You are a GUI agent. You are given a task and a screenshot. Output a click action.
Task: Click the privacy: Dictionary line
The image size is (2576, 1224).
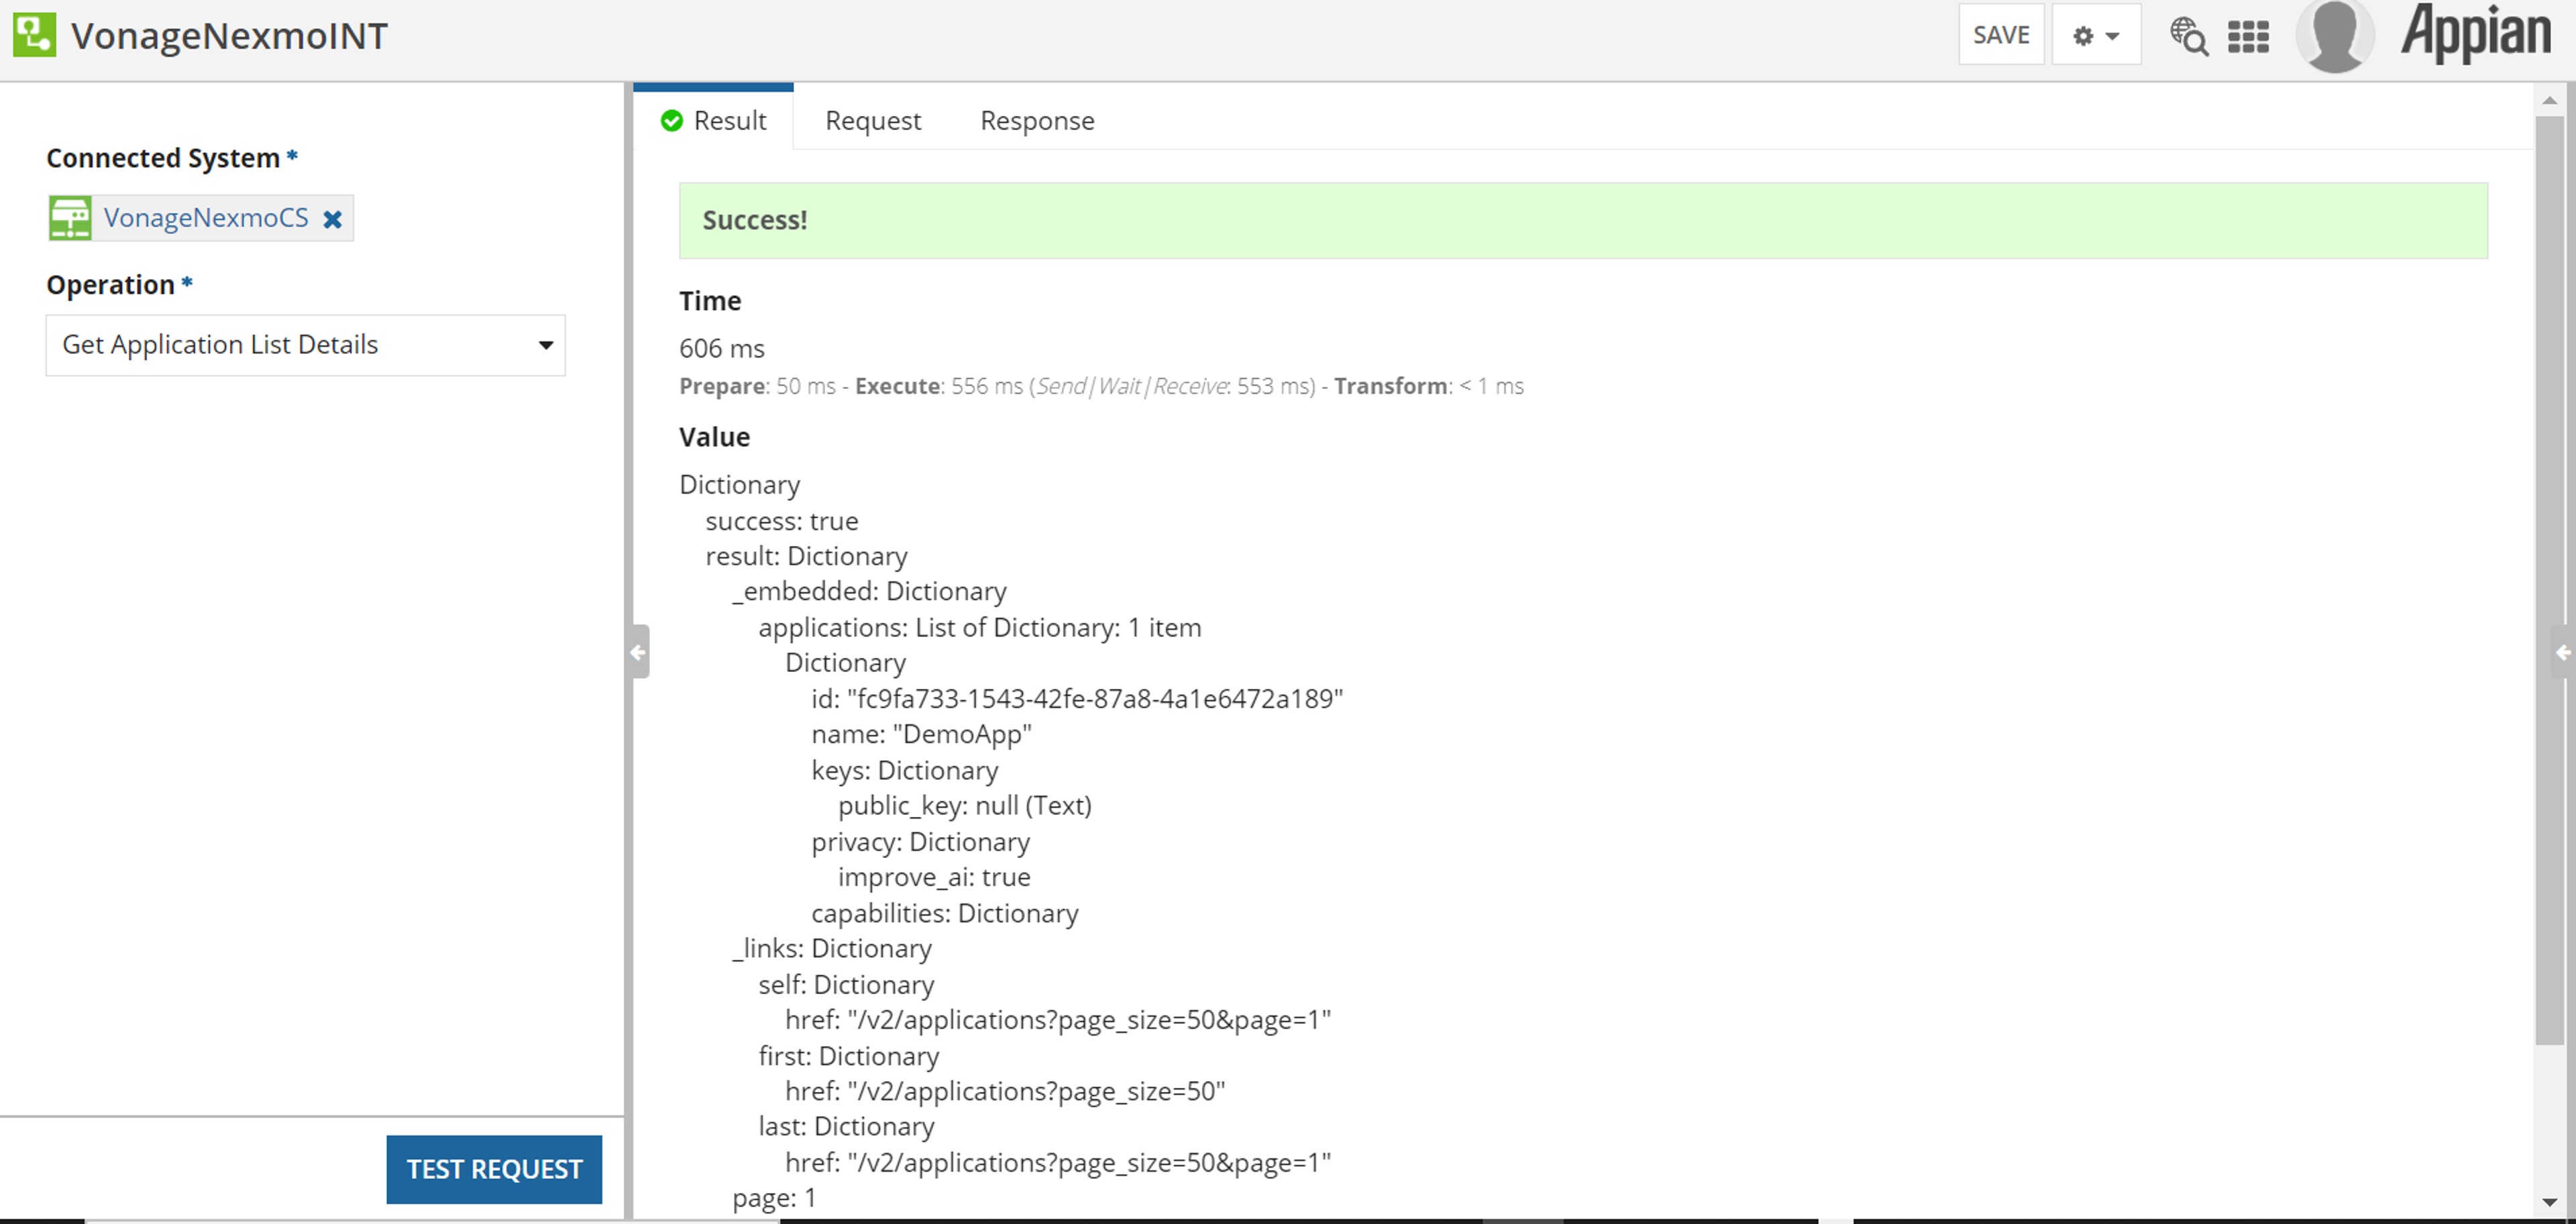pos(921,842)
